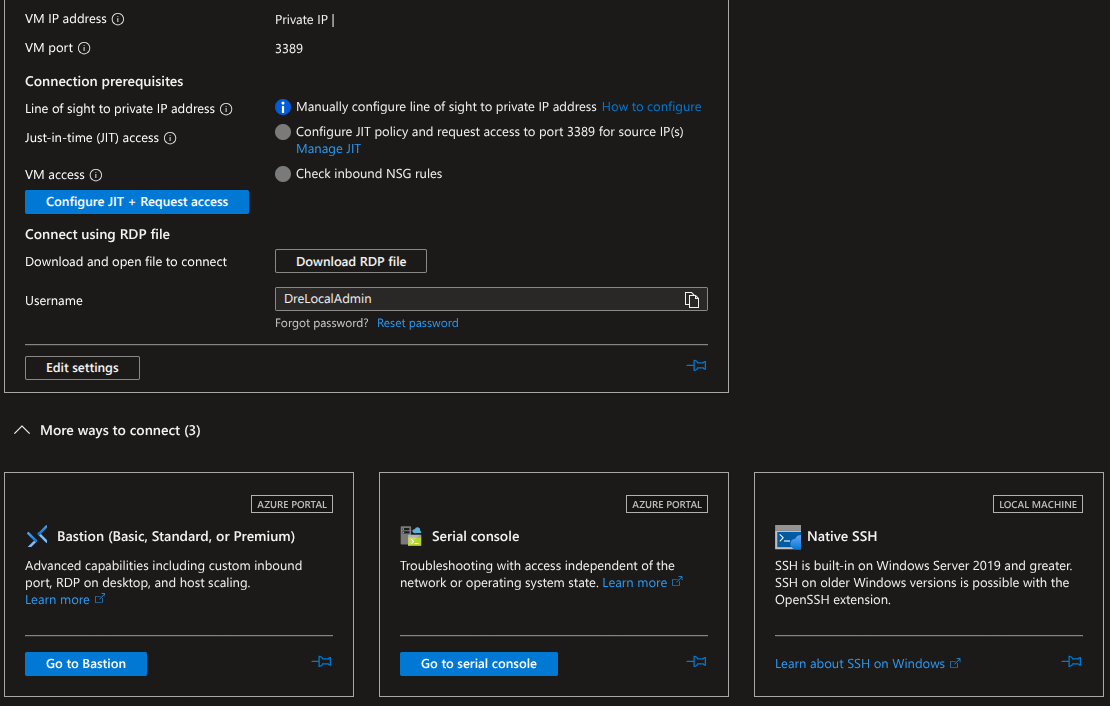This screenshot has width=1110, height=706.
Task: Download the RDP file
Action: click(351, 261)
